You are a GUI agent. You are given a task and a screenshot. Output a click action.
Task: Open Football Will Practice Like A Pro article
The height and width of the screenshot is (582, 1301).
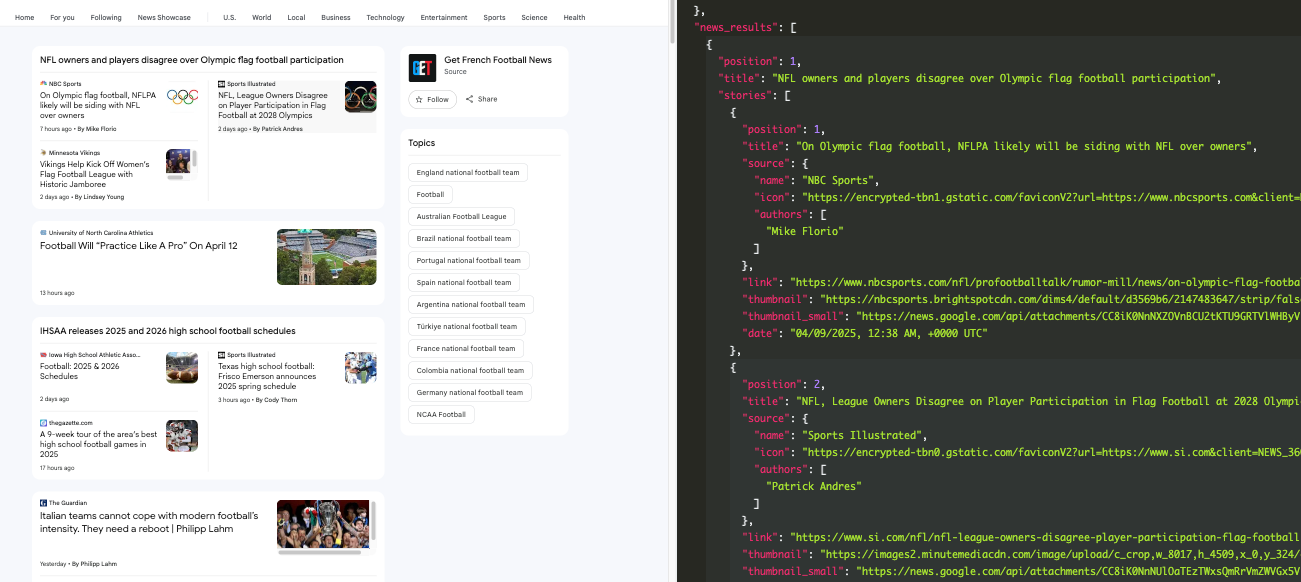click(x=139, y=246)
